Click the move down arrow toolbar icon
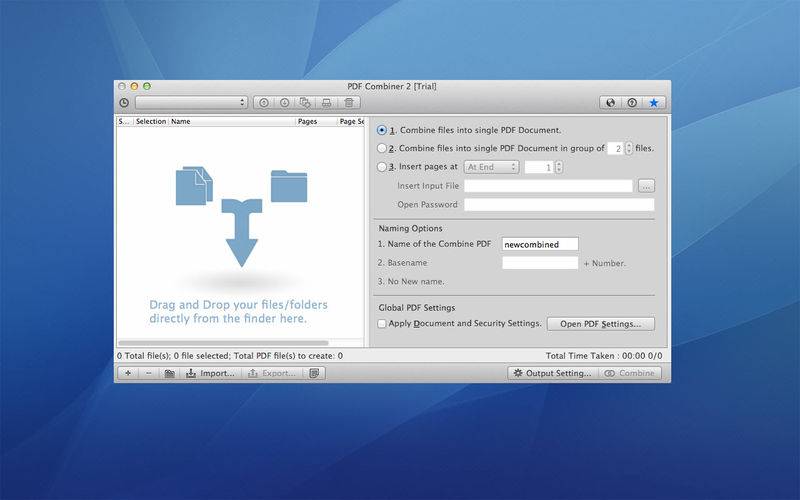 coord(285,103)
